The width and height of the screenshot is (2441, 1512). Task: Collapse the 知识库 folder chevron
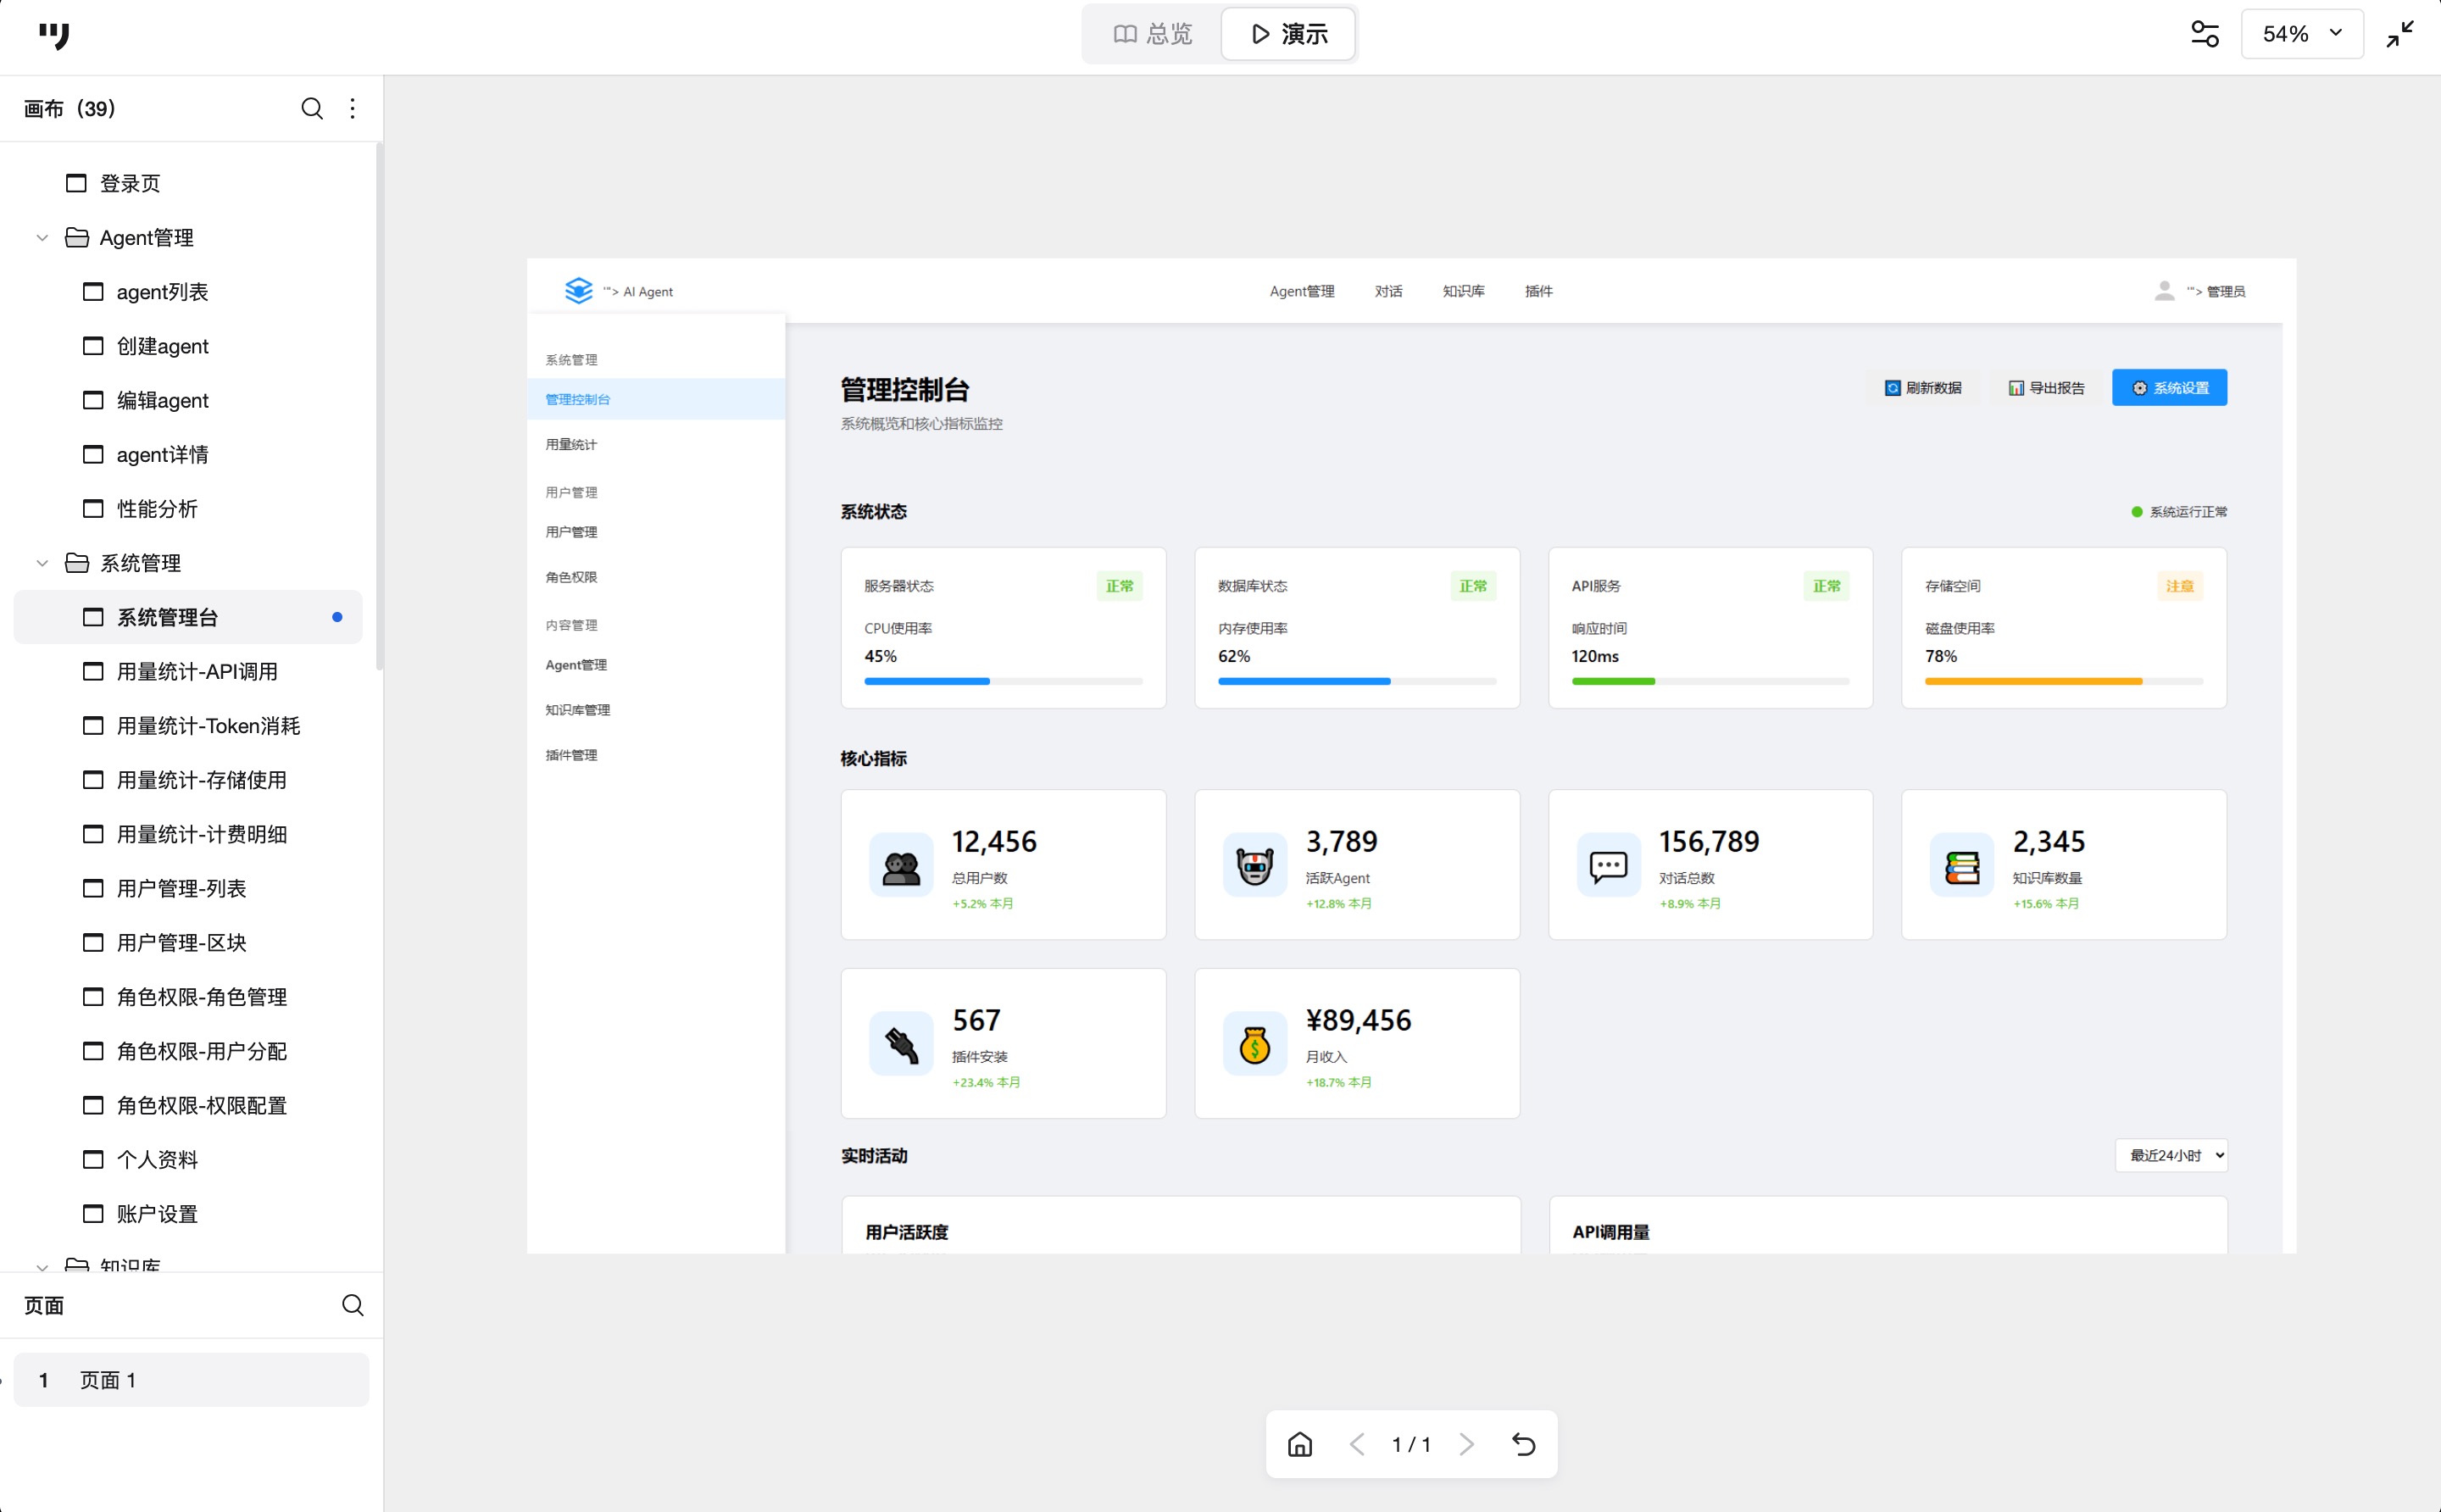pos(42,1266)
